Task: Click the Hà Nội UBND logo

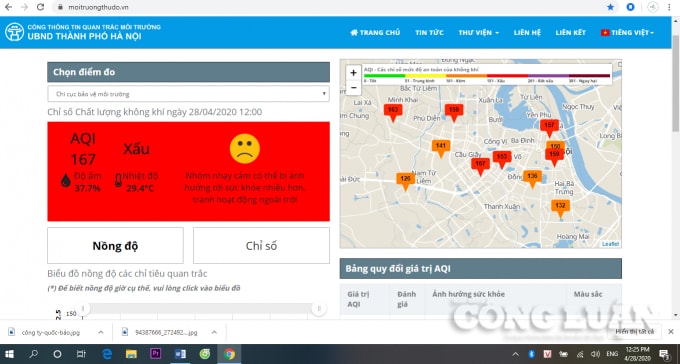Action: click(14, 32)
